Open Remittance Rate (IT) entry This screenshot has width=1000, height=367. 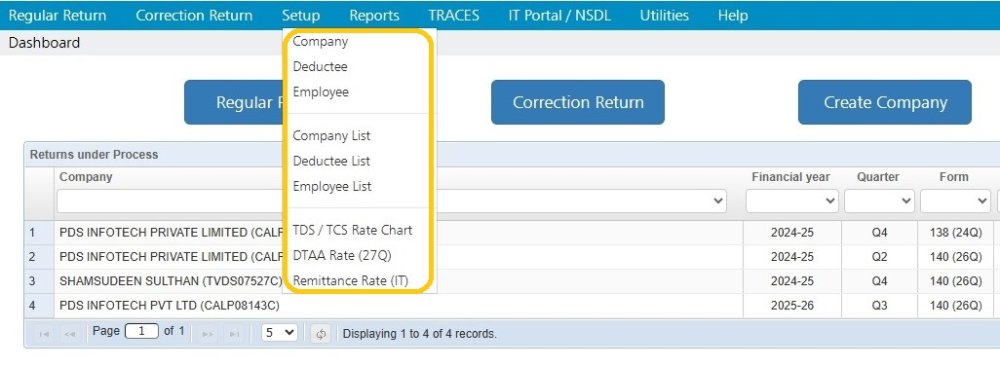(350, 281)
